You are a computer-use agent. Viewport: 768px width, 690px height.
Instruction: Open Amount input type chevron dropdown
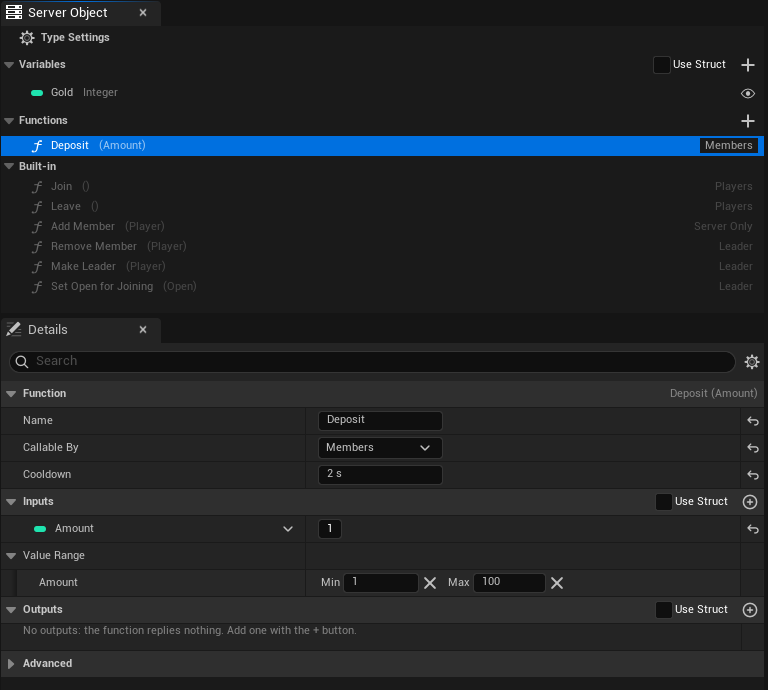coord(288,529)
